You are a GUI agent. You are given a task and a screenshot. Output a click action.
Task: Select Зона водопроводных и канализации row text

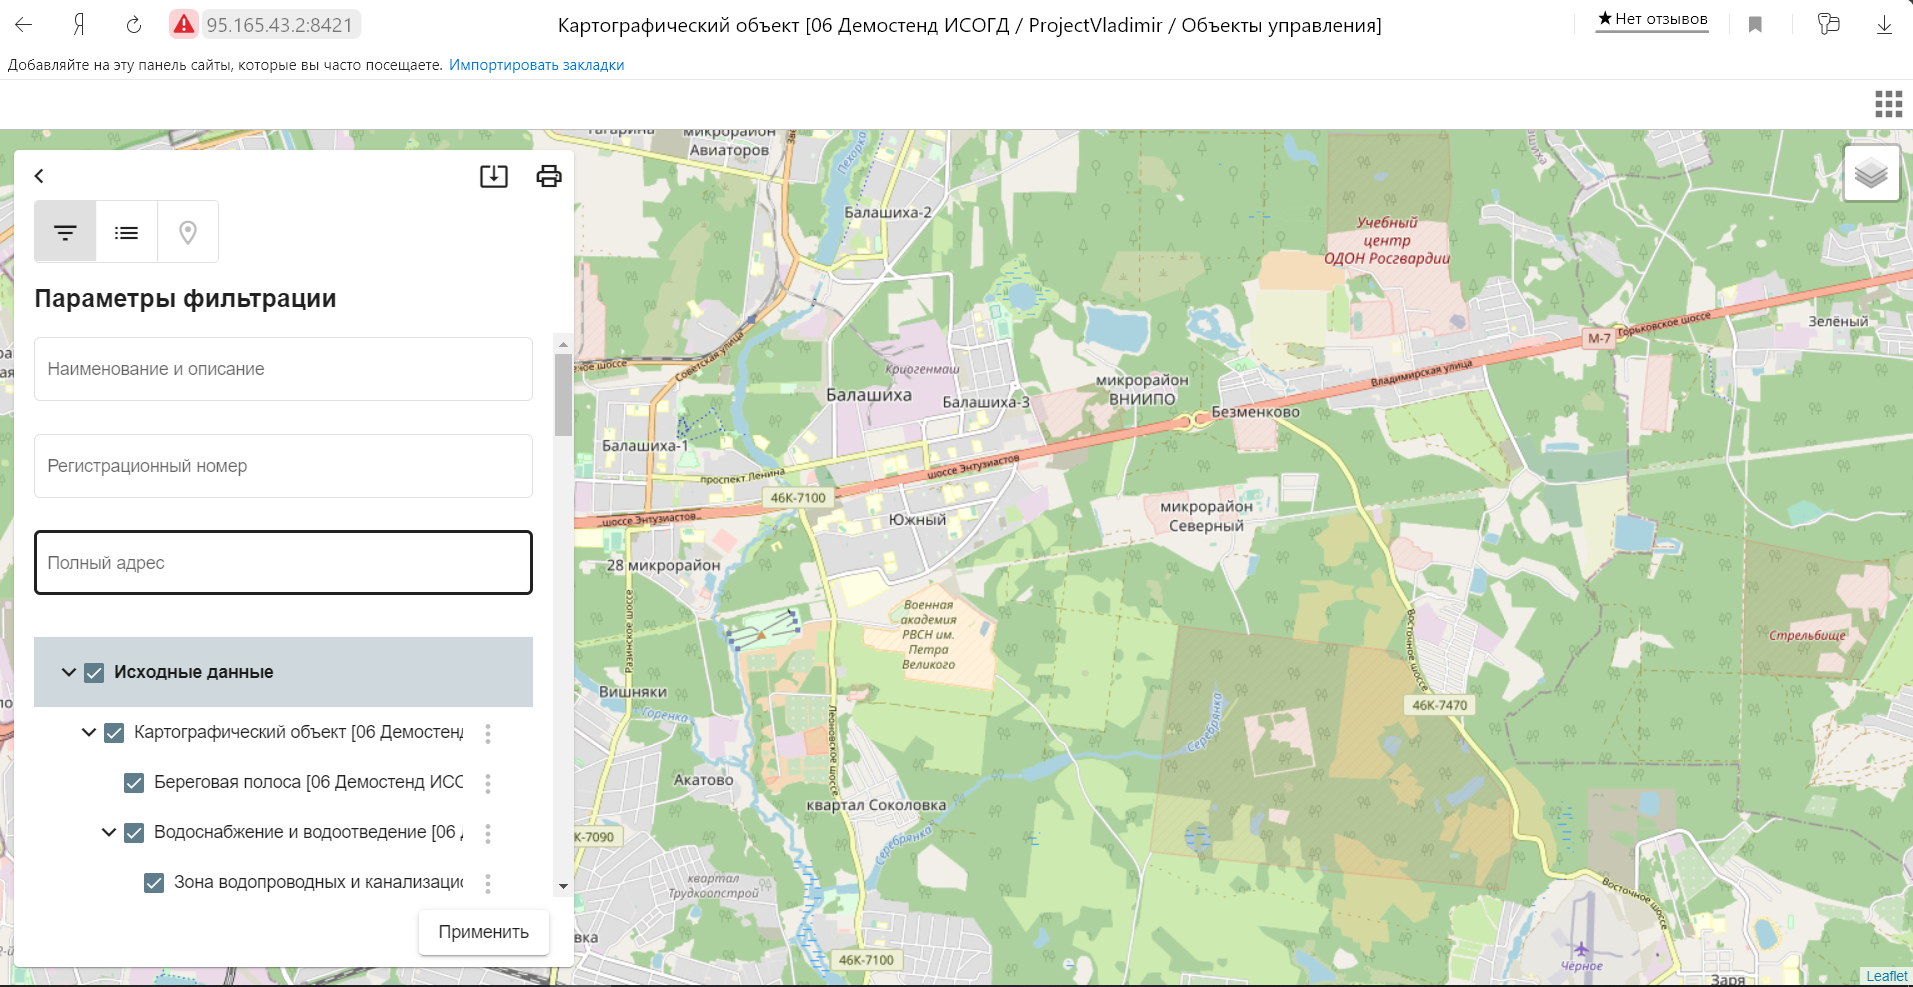click(x=319, y=882)
